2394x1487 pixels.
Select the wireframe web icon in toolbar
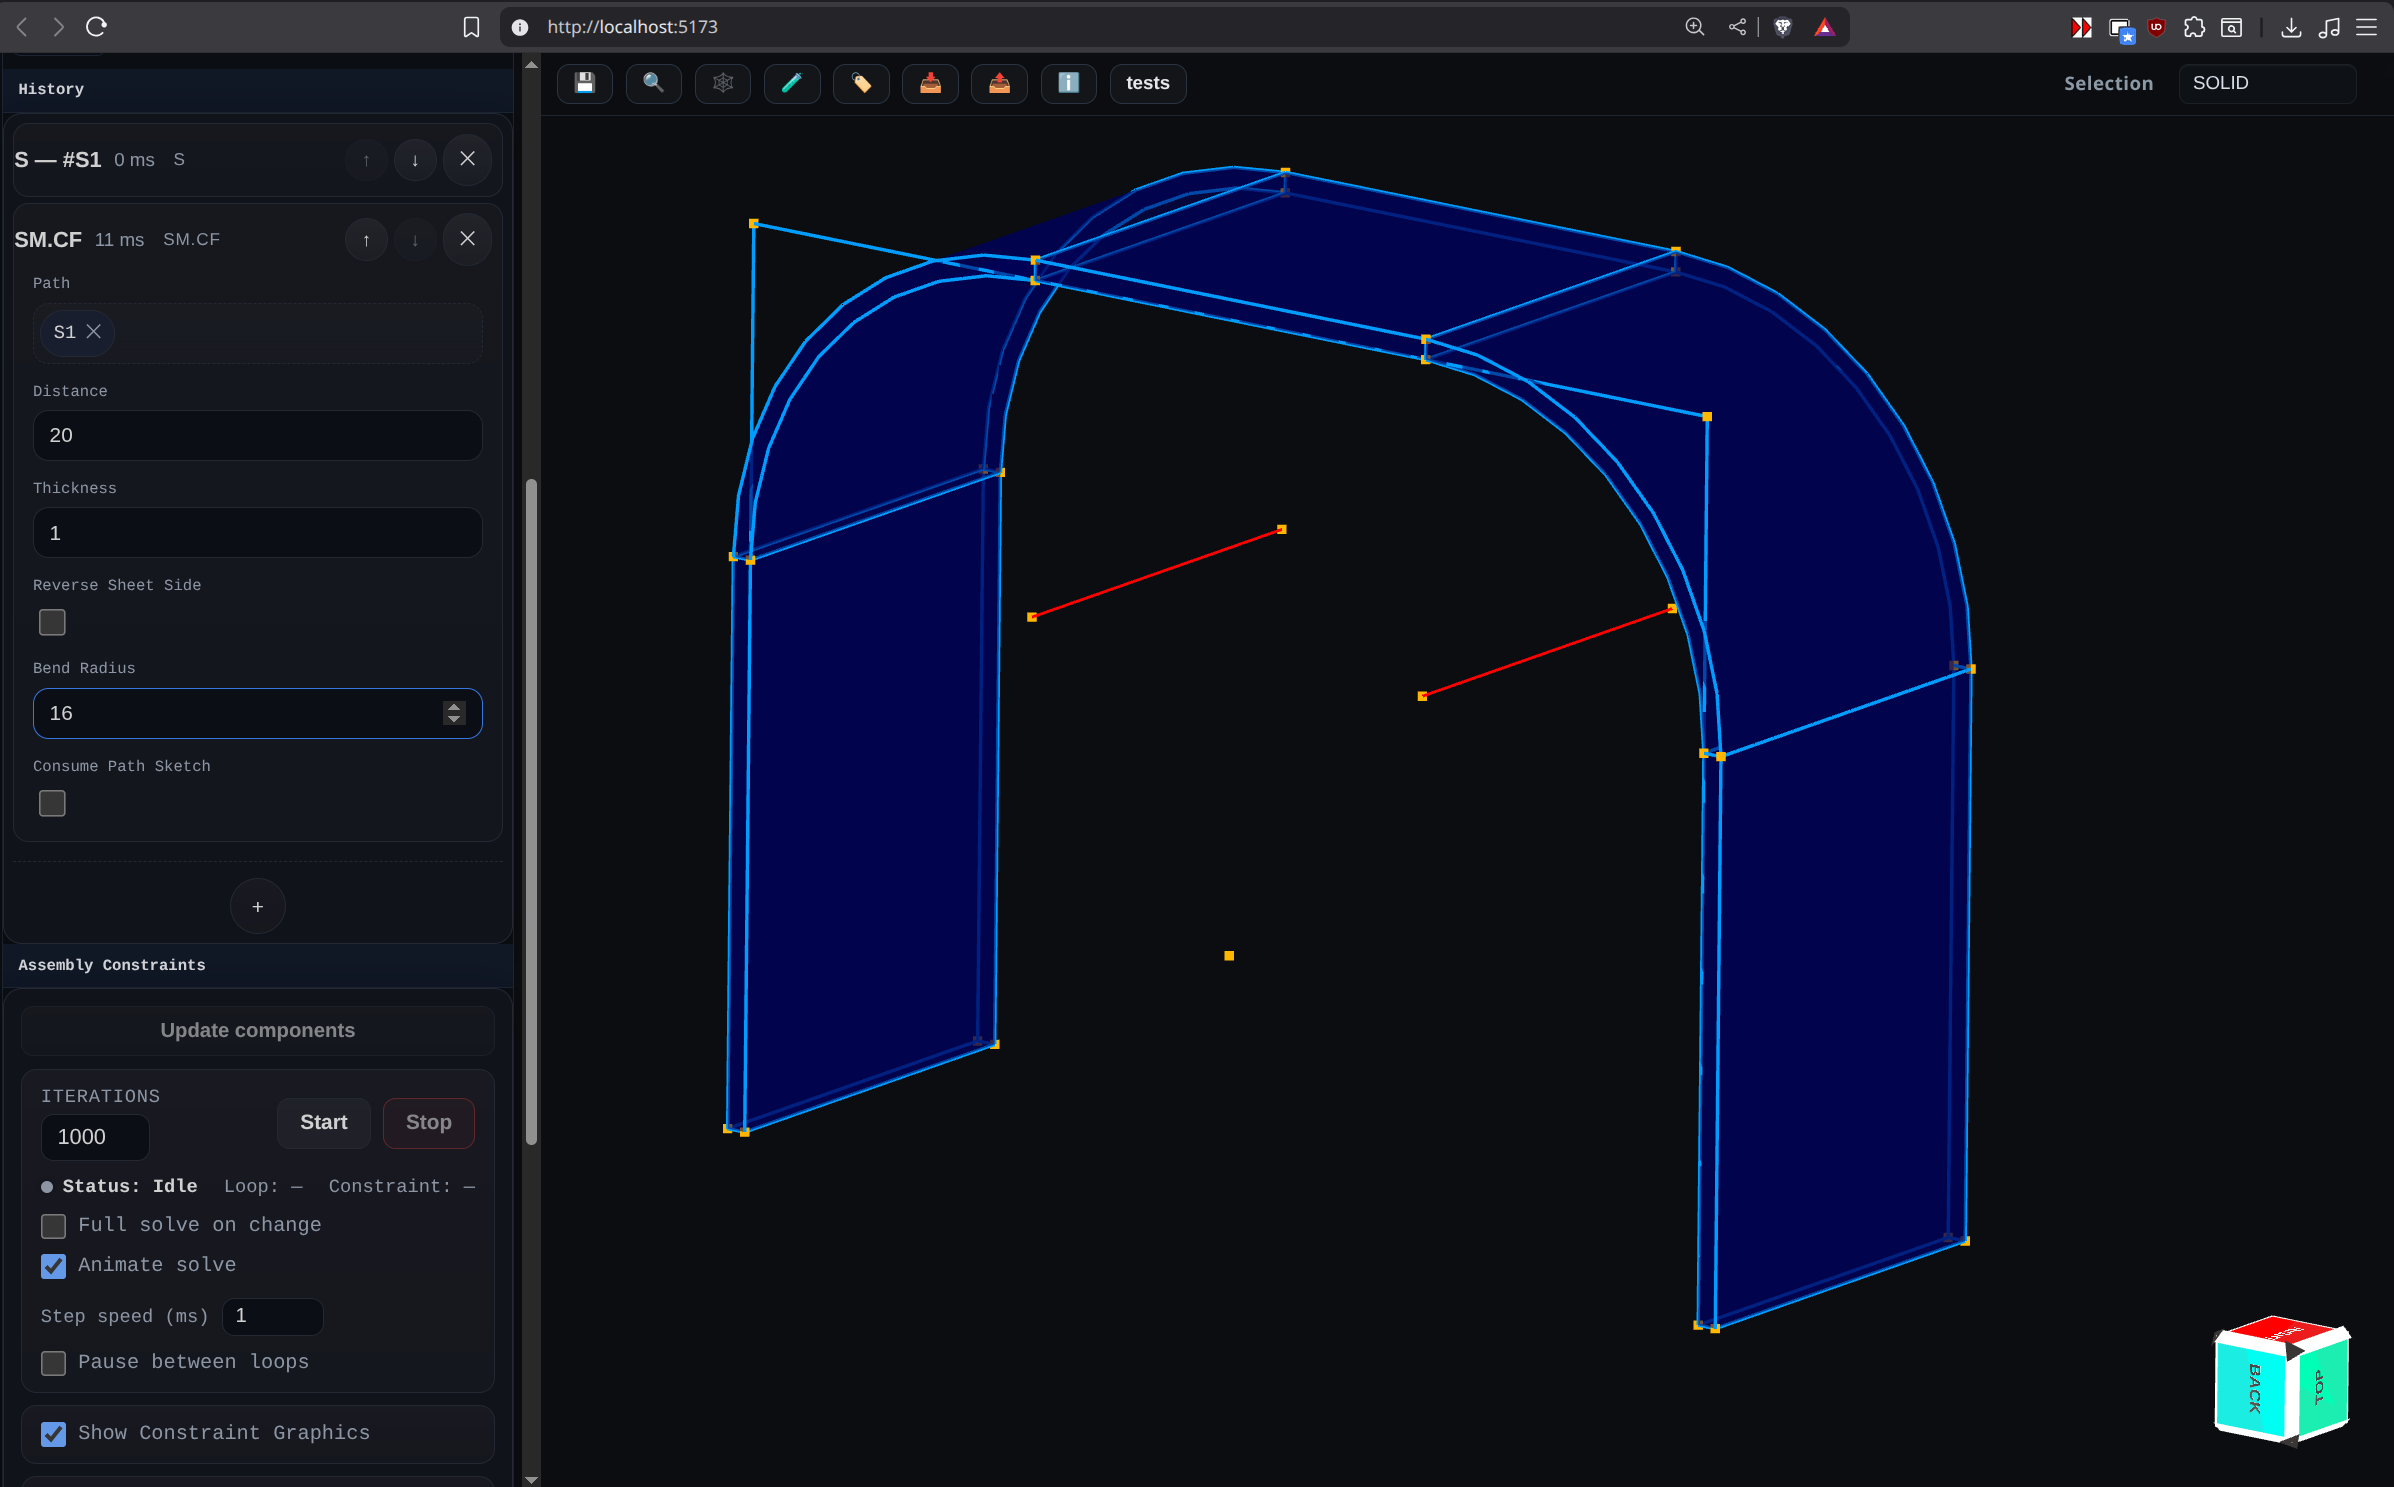pyautogui.click(x=723, y=83)
